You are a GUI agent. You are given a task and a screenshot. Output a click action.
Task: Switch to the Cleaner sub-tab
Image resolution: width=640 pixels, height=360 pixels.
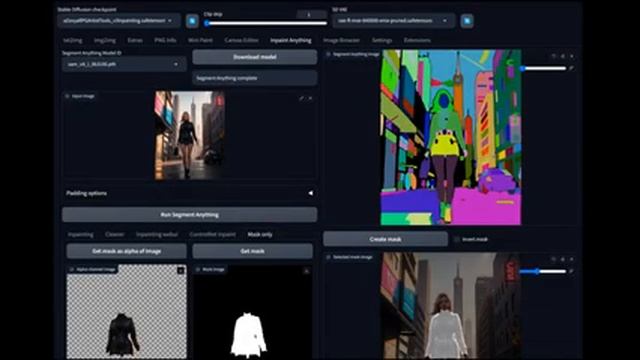(x=114, y=235)
